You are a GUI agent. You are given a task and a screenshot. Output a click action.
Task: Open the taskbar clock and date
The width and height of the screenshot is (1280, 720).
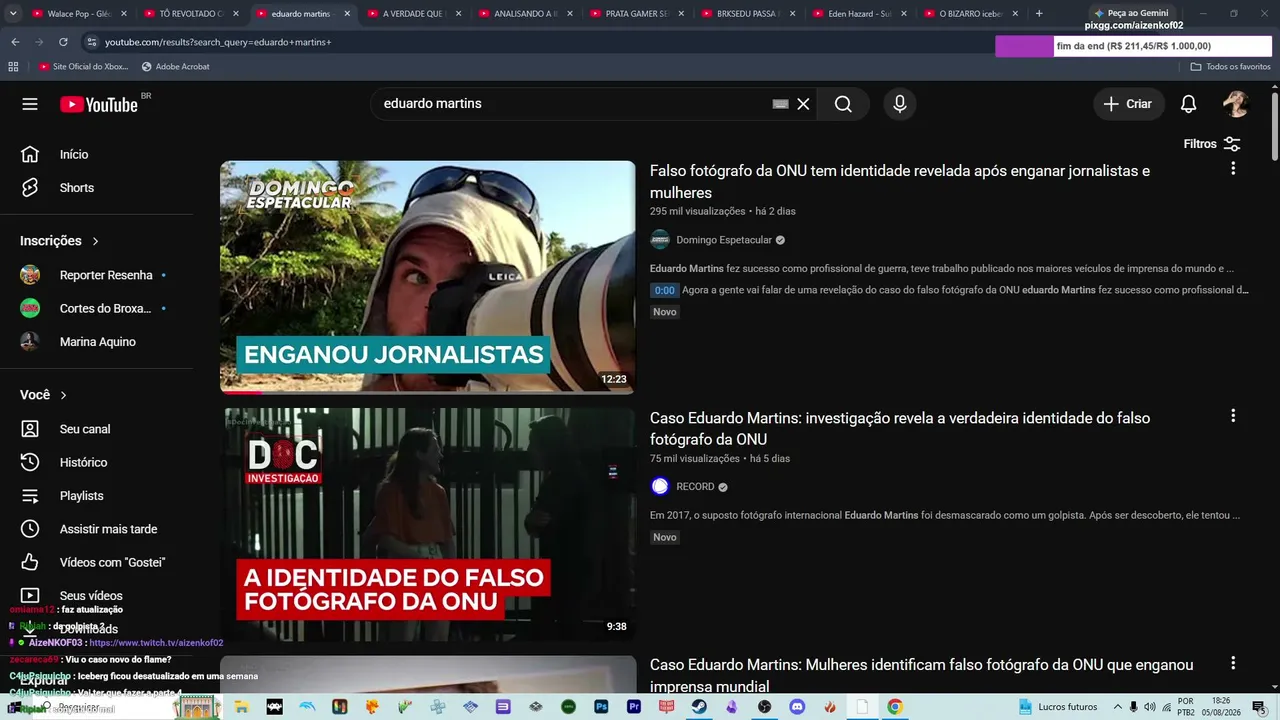(1221, 707)
